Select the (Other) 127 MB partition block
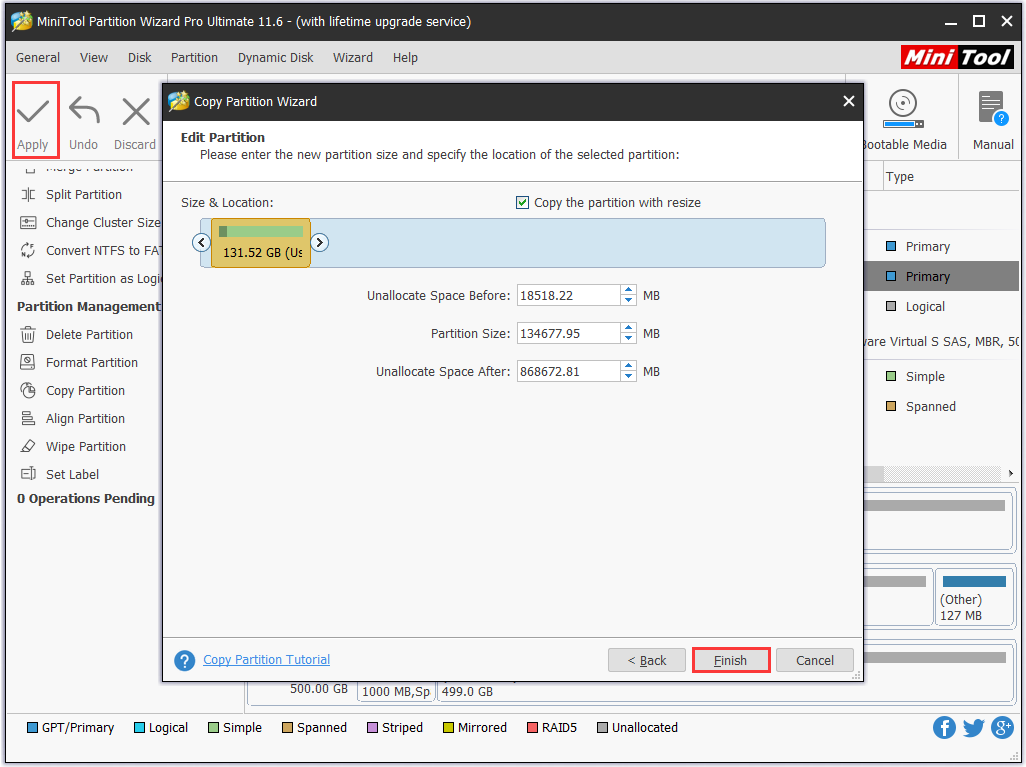Viewport: 1026px width, 767px height. pos(974,598)
